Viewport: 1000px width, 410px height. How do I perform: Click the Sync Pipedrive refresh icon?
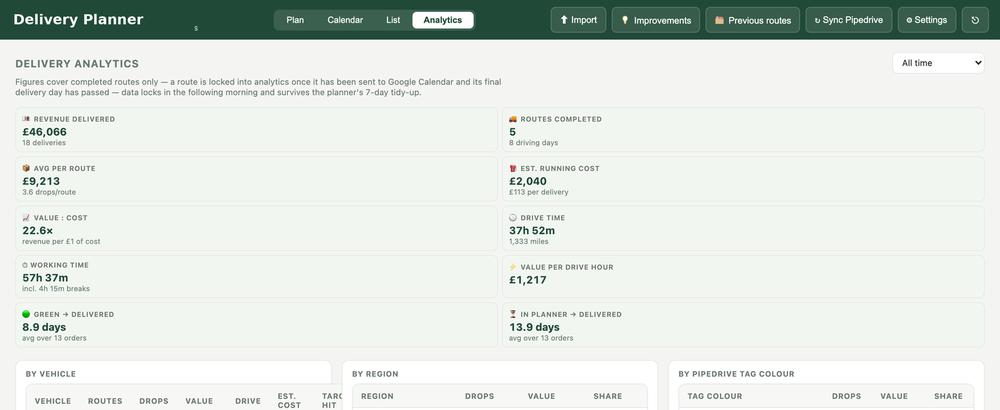818,20
